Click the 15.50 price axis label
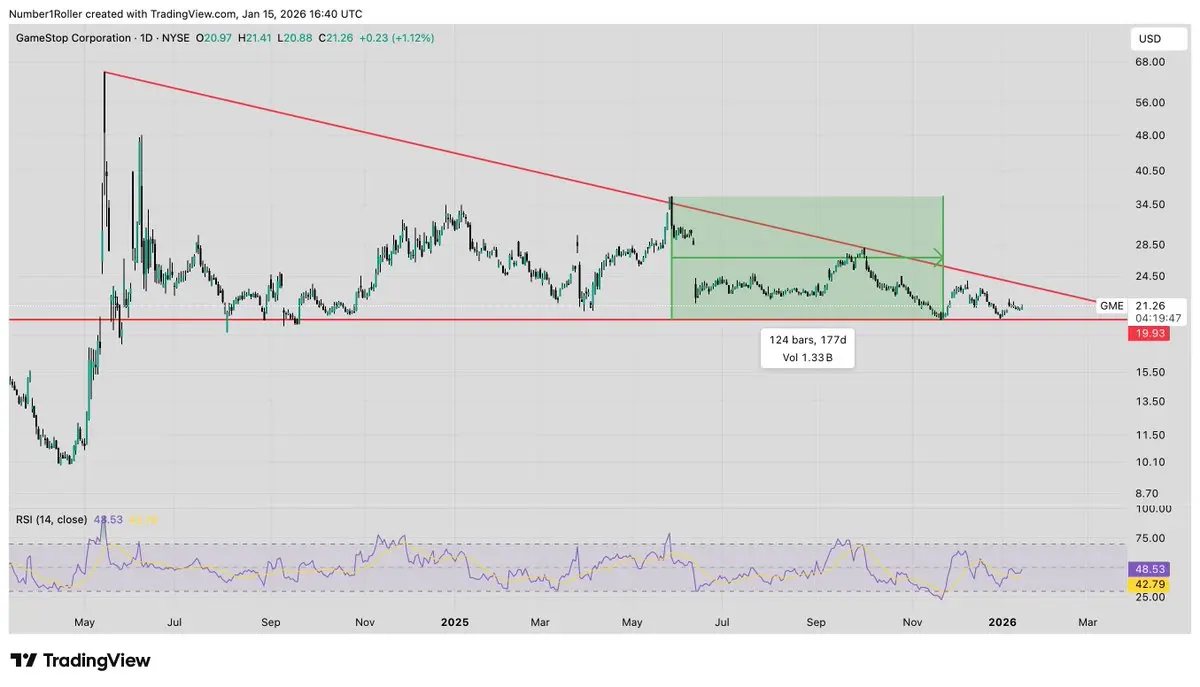 pyautogui.click(x=1151, y=372)
